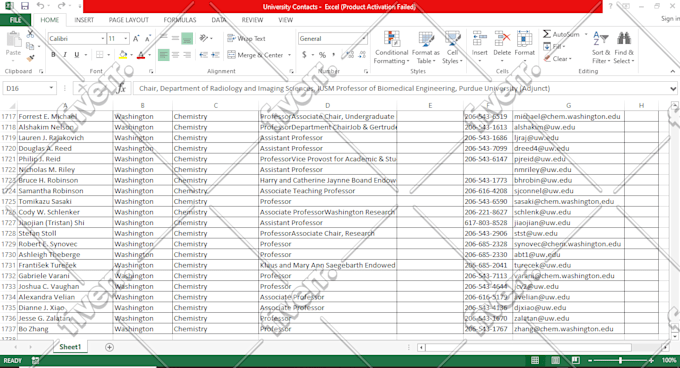Open the Calibri font name dropdown
680x368 pixels.
pos(103,39)
